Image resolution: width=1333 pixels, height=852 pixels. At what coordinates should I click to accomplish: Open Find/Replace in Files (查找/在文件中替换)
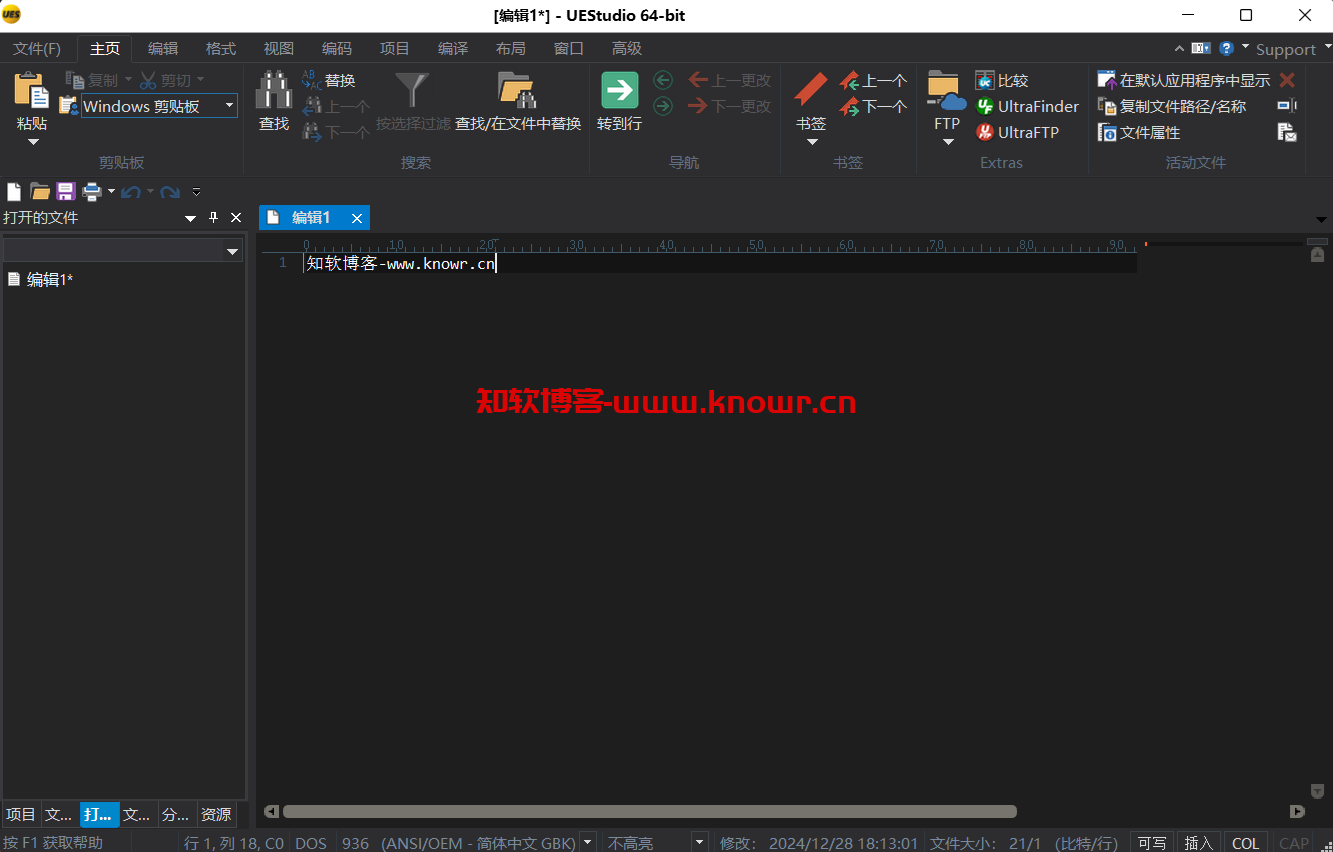[517, 90]
